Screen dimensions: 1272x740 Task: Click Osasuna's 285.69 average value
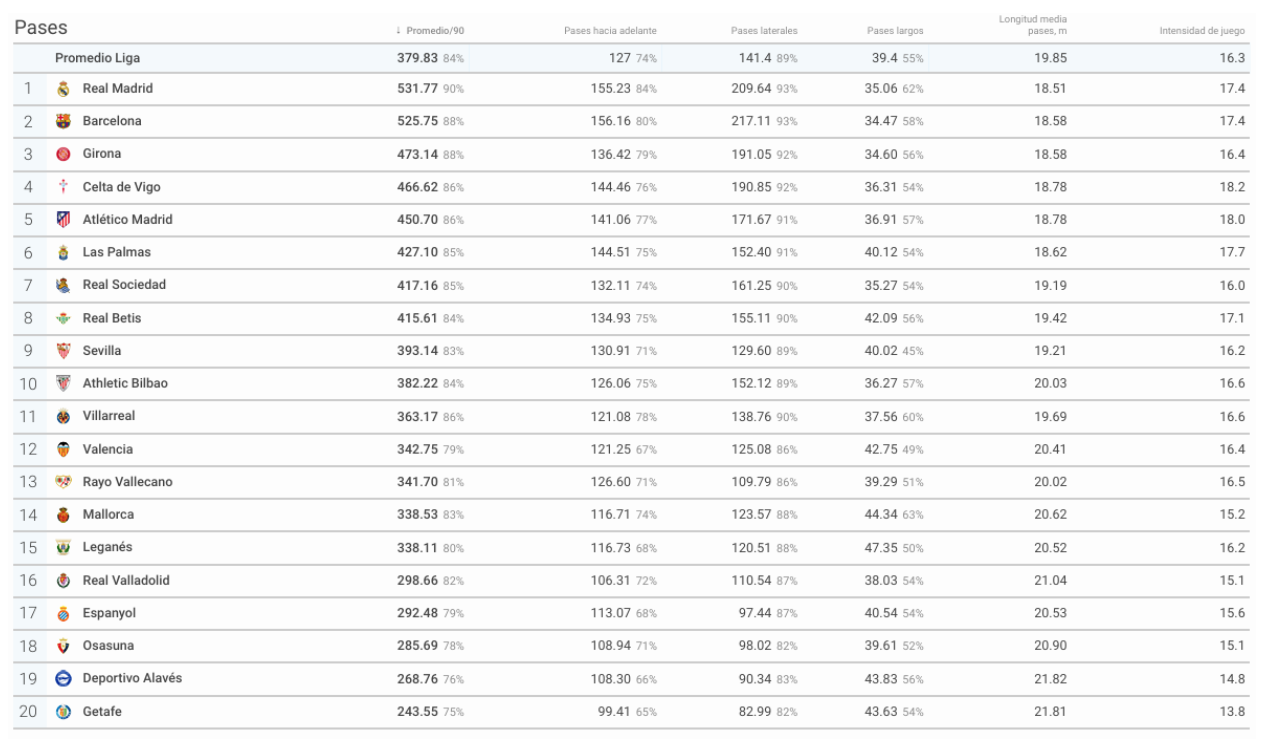click(x=418, y=645)
